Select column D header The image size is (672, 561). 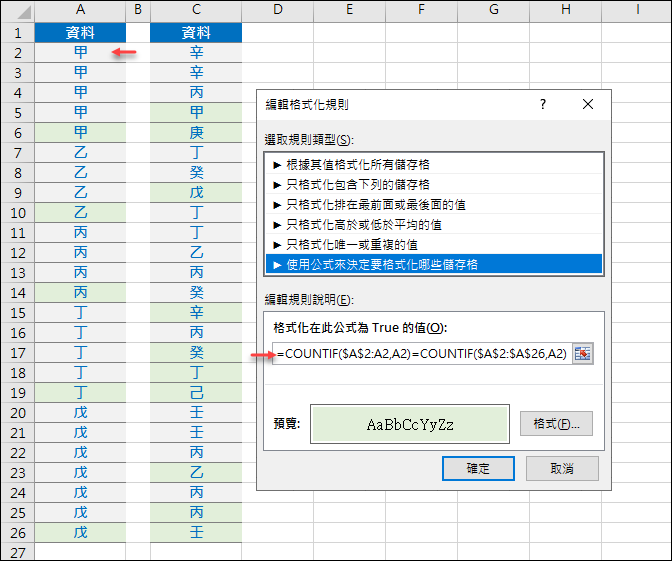[278, 10]
